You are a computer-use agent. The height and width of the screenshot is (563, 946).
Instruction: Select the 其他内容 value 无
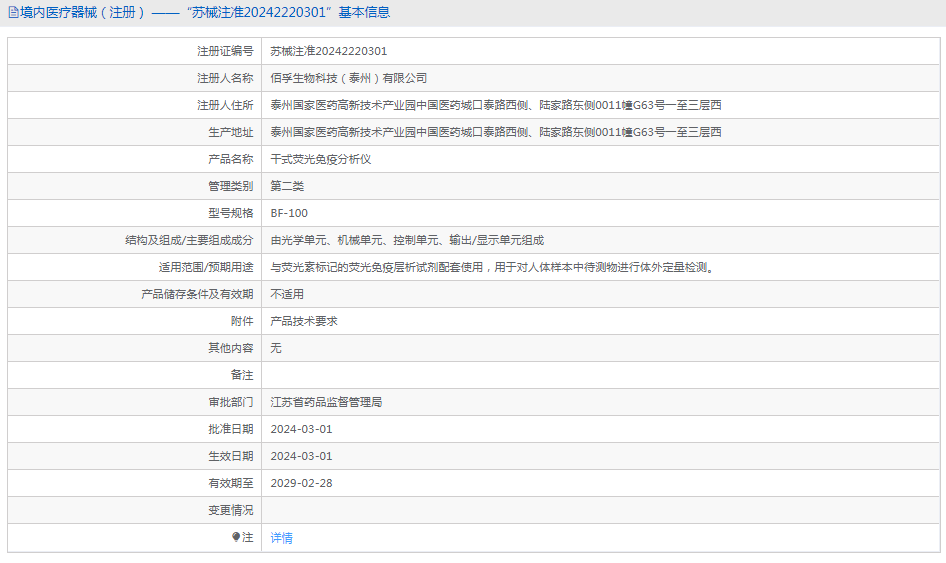click(276, 348)
